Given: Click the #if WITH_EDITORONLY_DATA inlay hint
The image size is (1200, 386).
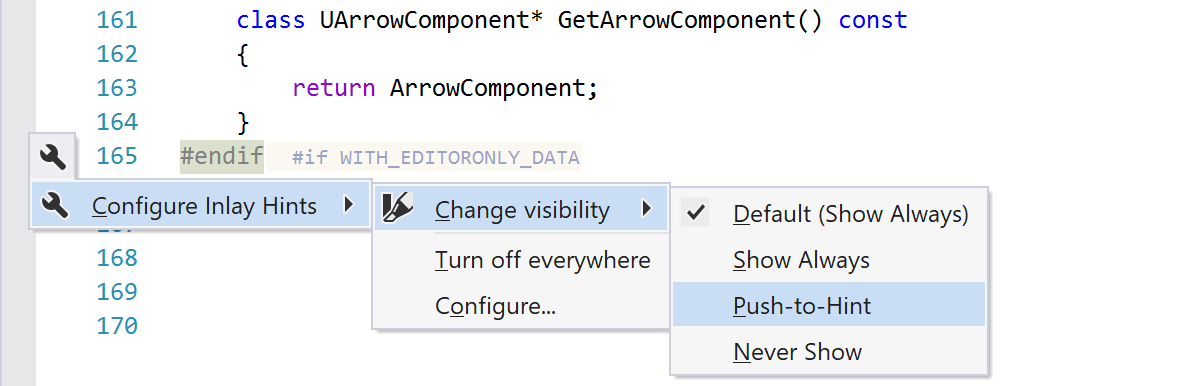Looking at the screenshot, I should [435, 157].
